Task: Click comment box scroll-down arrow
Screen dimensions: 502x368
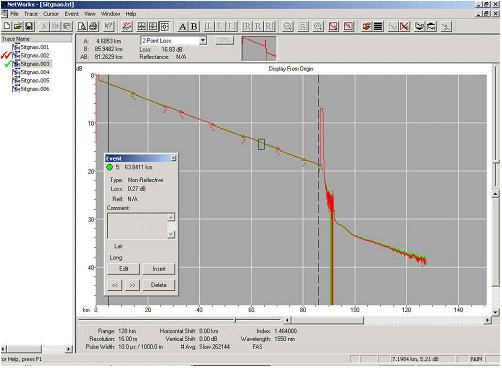Action: click(171, 235)
